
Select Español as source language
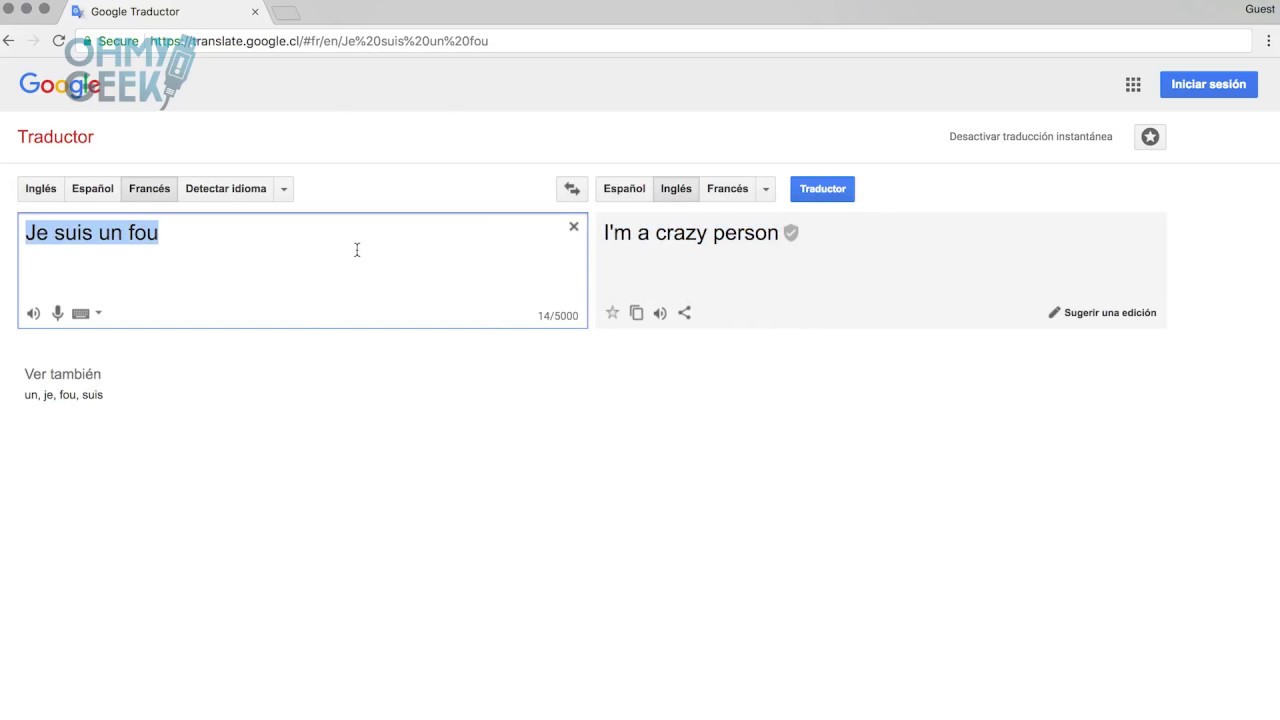click(x=93, y=189)
